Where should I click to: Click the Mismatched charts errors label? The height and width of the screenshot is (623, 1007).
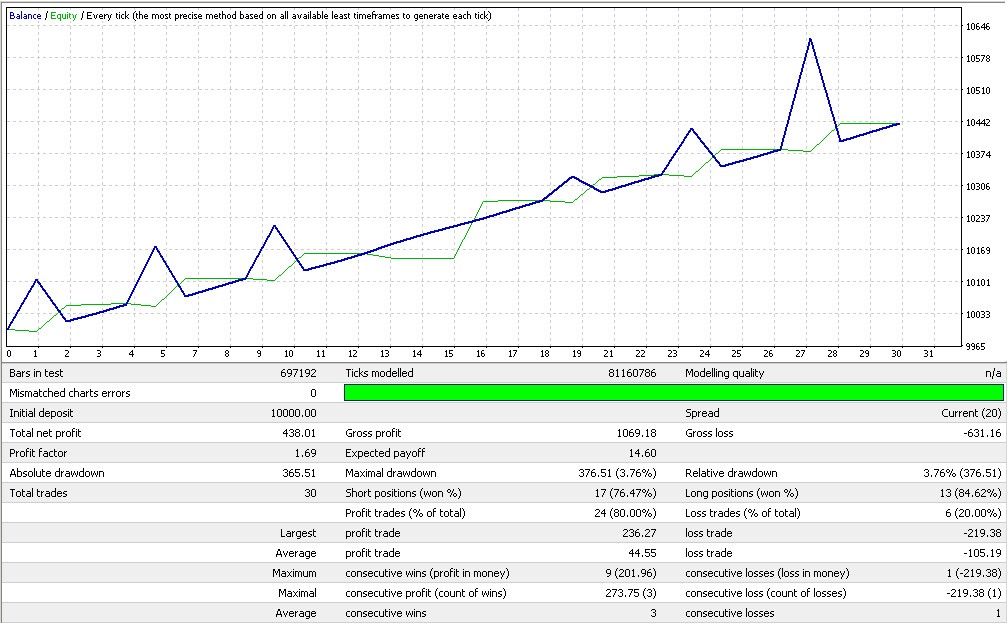pyautogui.click(x=69, y=393)
